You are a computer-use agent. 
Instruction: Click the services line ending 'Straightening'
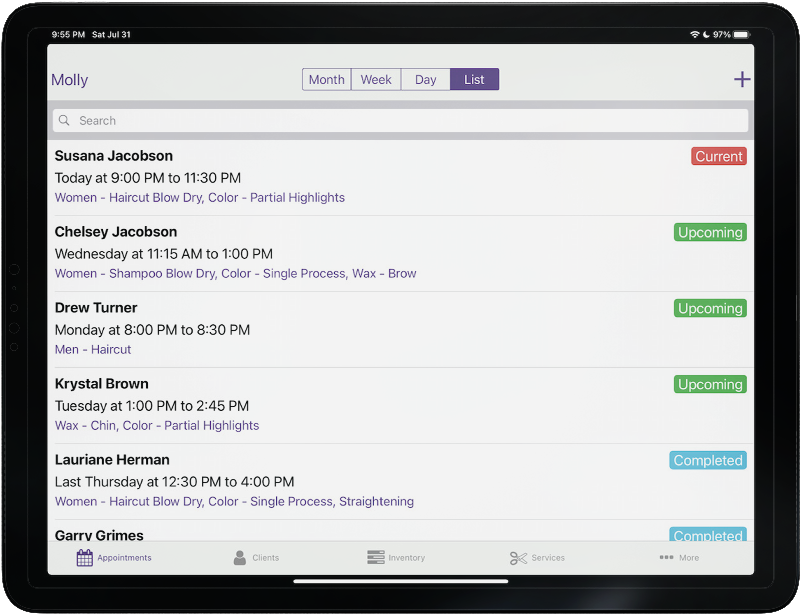(234, 502)
